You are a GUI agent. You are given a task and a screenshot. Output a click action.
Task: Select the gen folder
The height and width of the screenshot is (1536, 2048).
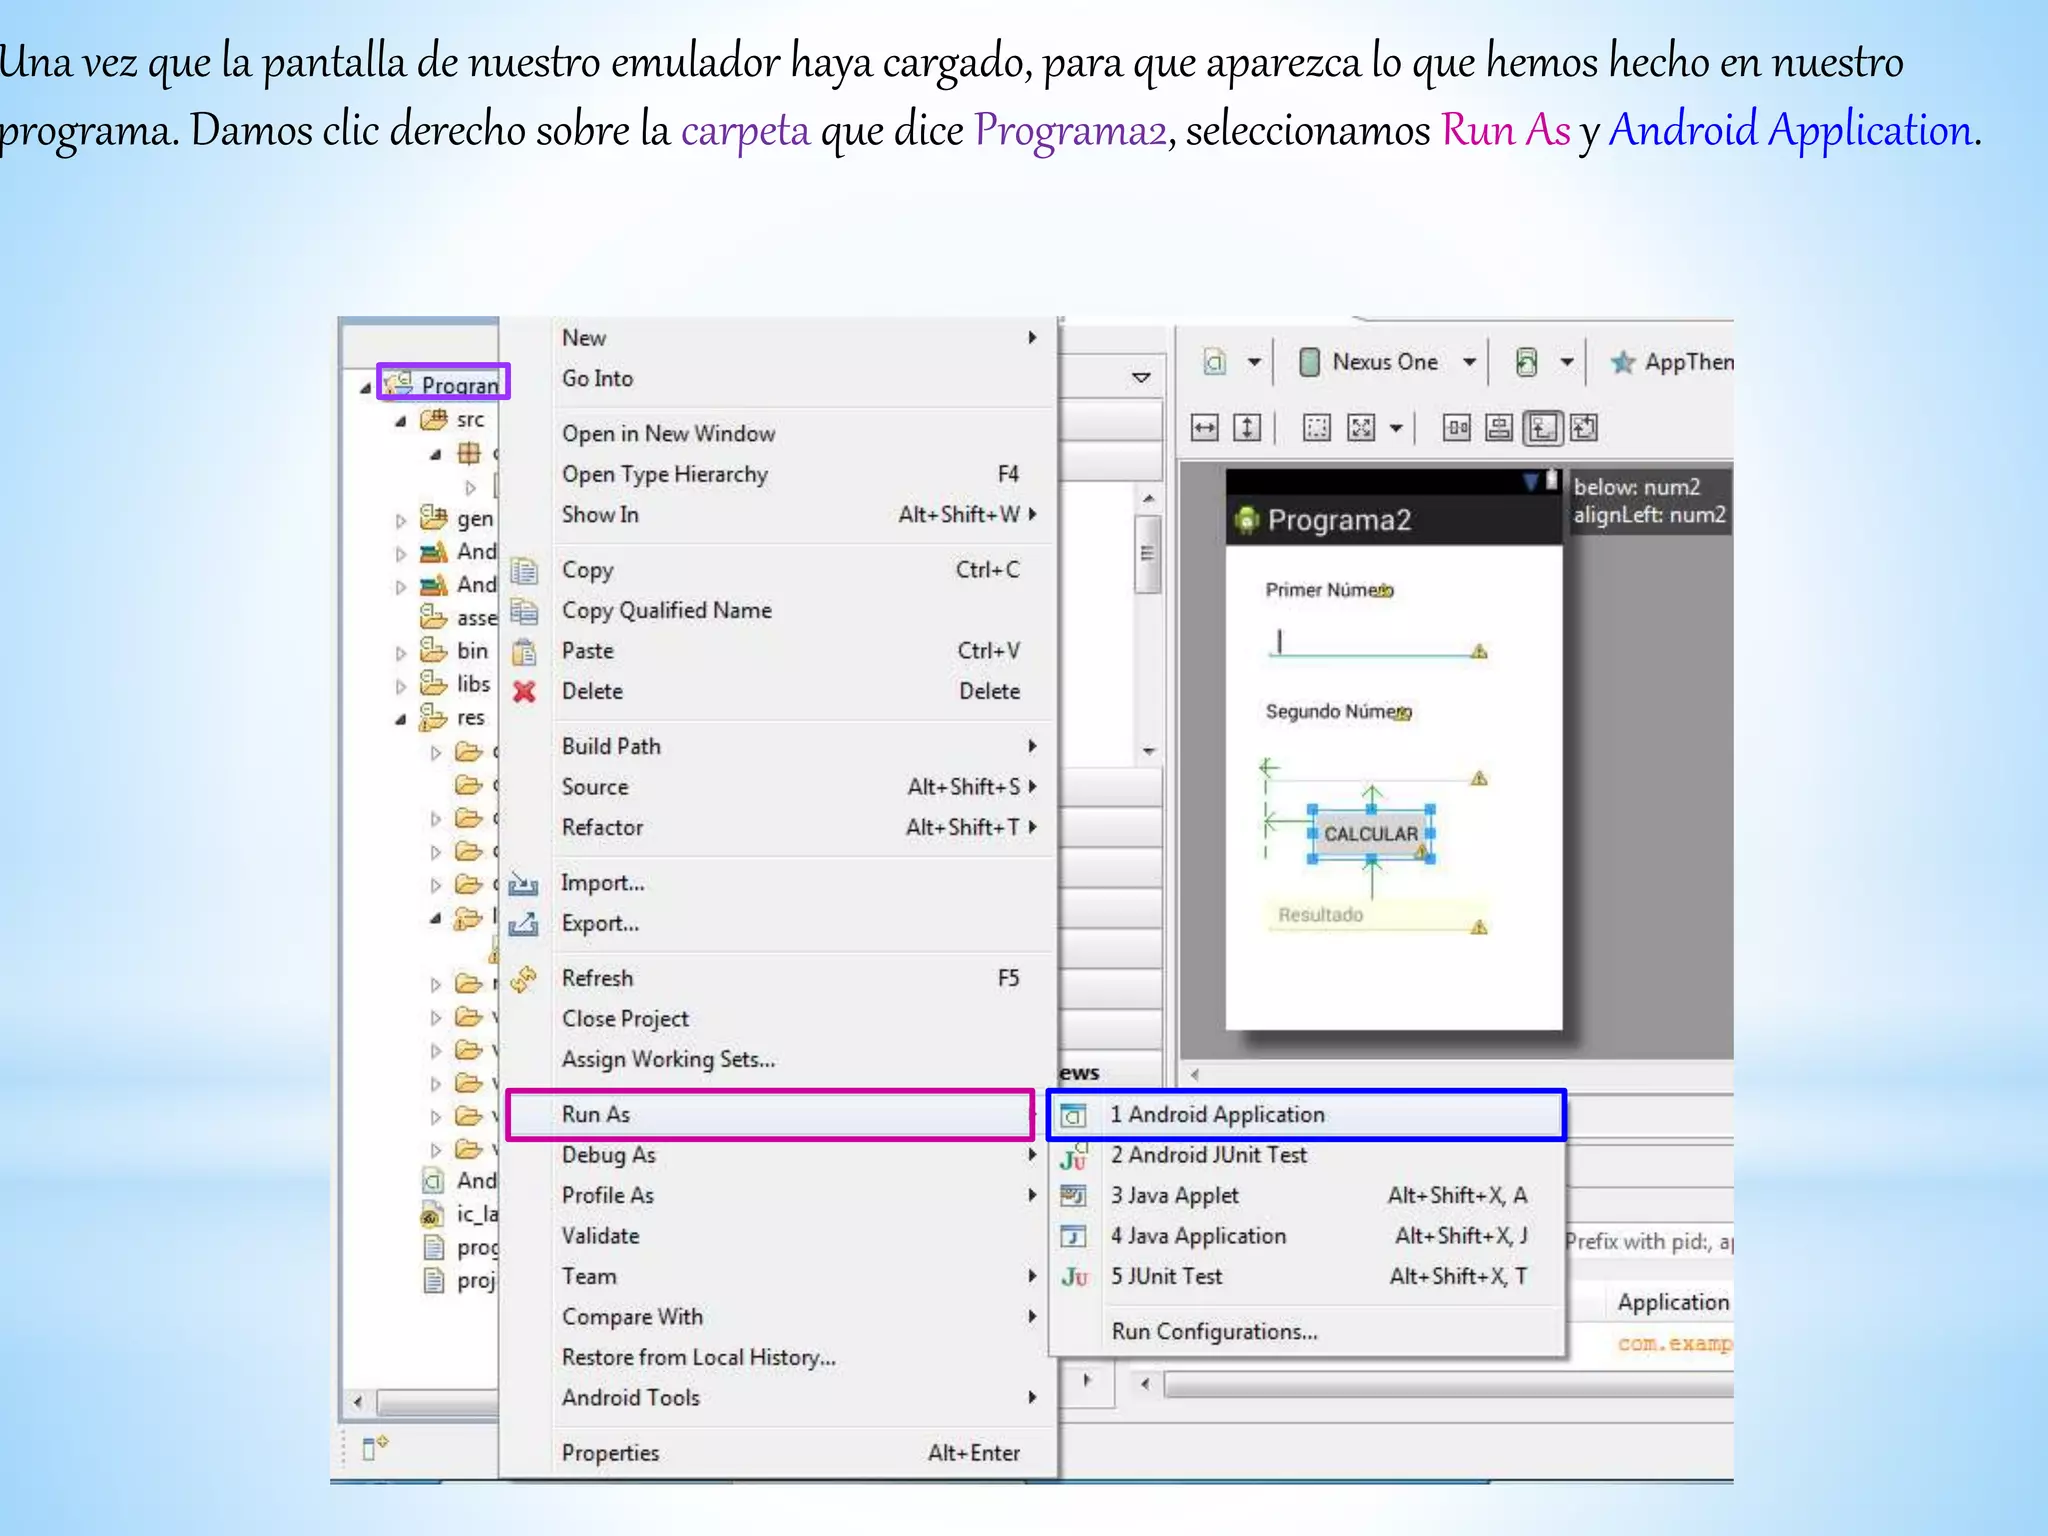457,518
